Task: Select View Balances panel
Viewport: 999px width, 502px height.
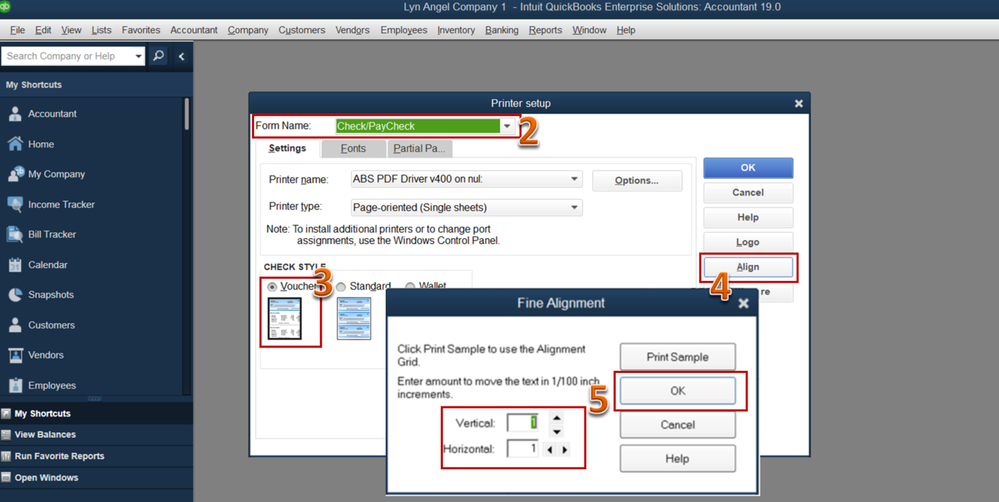Action: 96,434
